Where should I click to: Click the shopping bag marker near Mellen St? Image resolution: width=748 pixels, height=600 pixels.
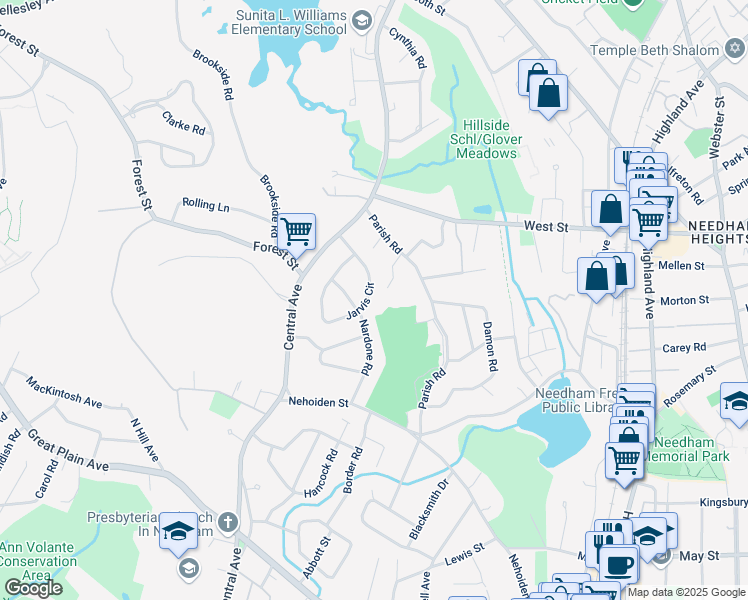596,277
